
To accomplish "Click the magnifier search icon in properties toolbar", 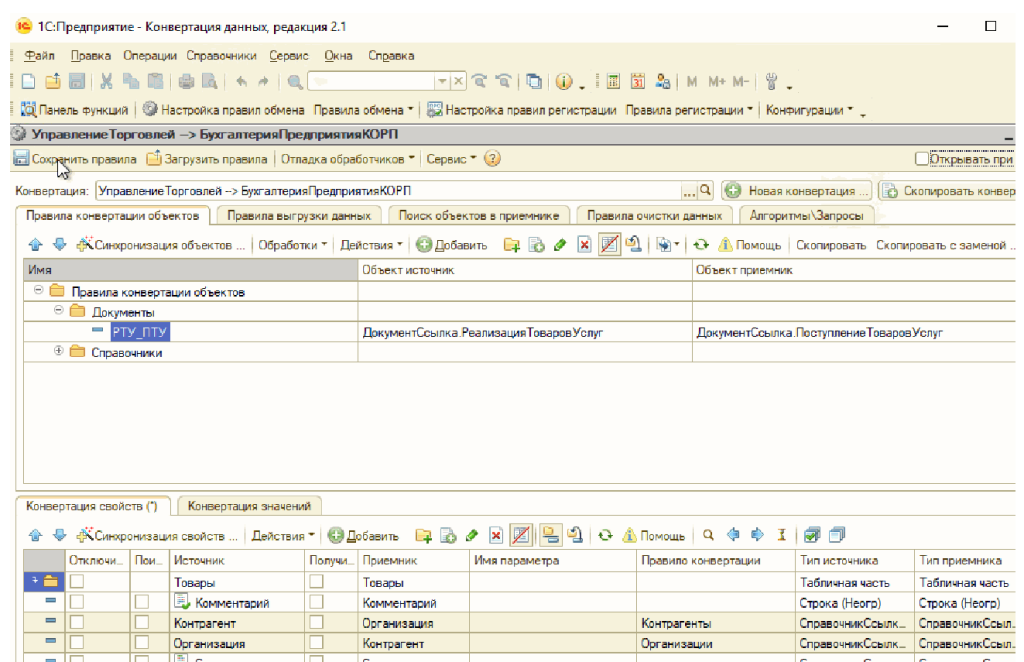I will point(709,536).
